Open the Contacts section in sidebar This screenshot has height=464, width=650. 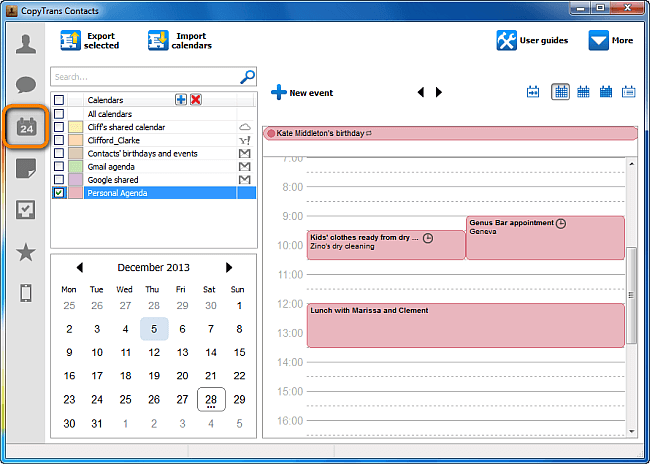(x=26, y=45)
